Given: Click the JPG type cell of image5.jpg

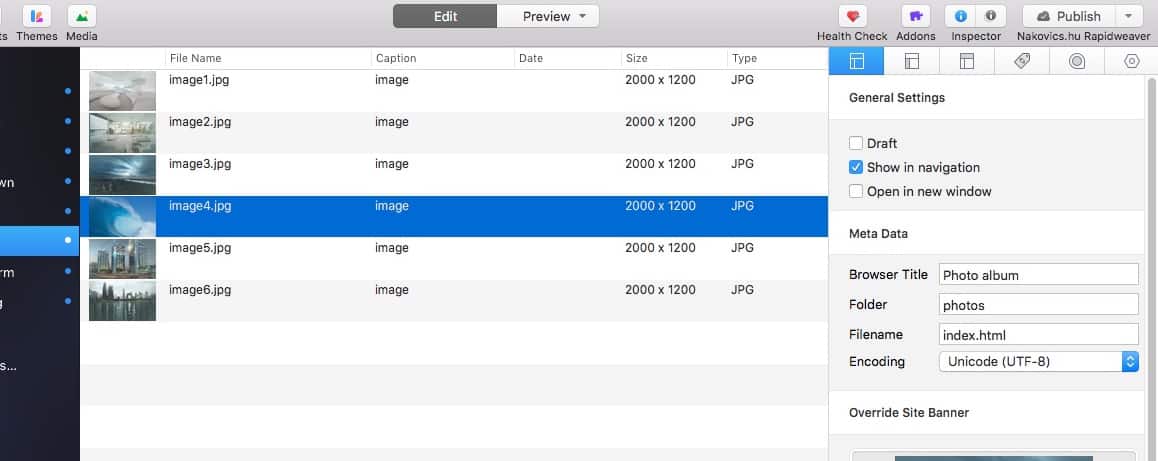Looking at the screenshot, I should (x=742, y=248).
